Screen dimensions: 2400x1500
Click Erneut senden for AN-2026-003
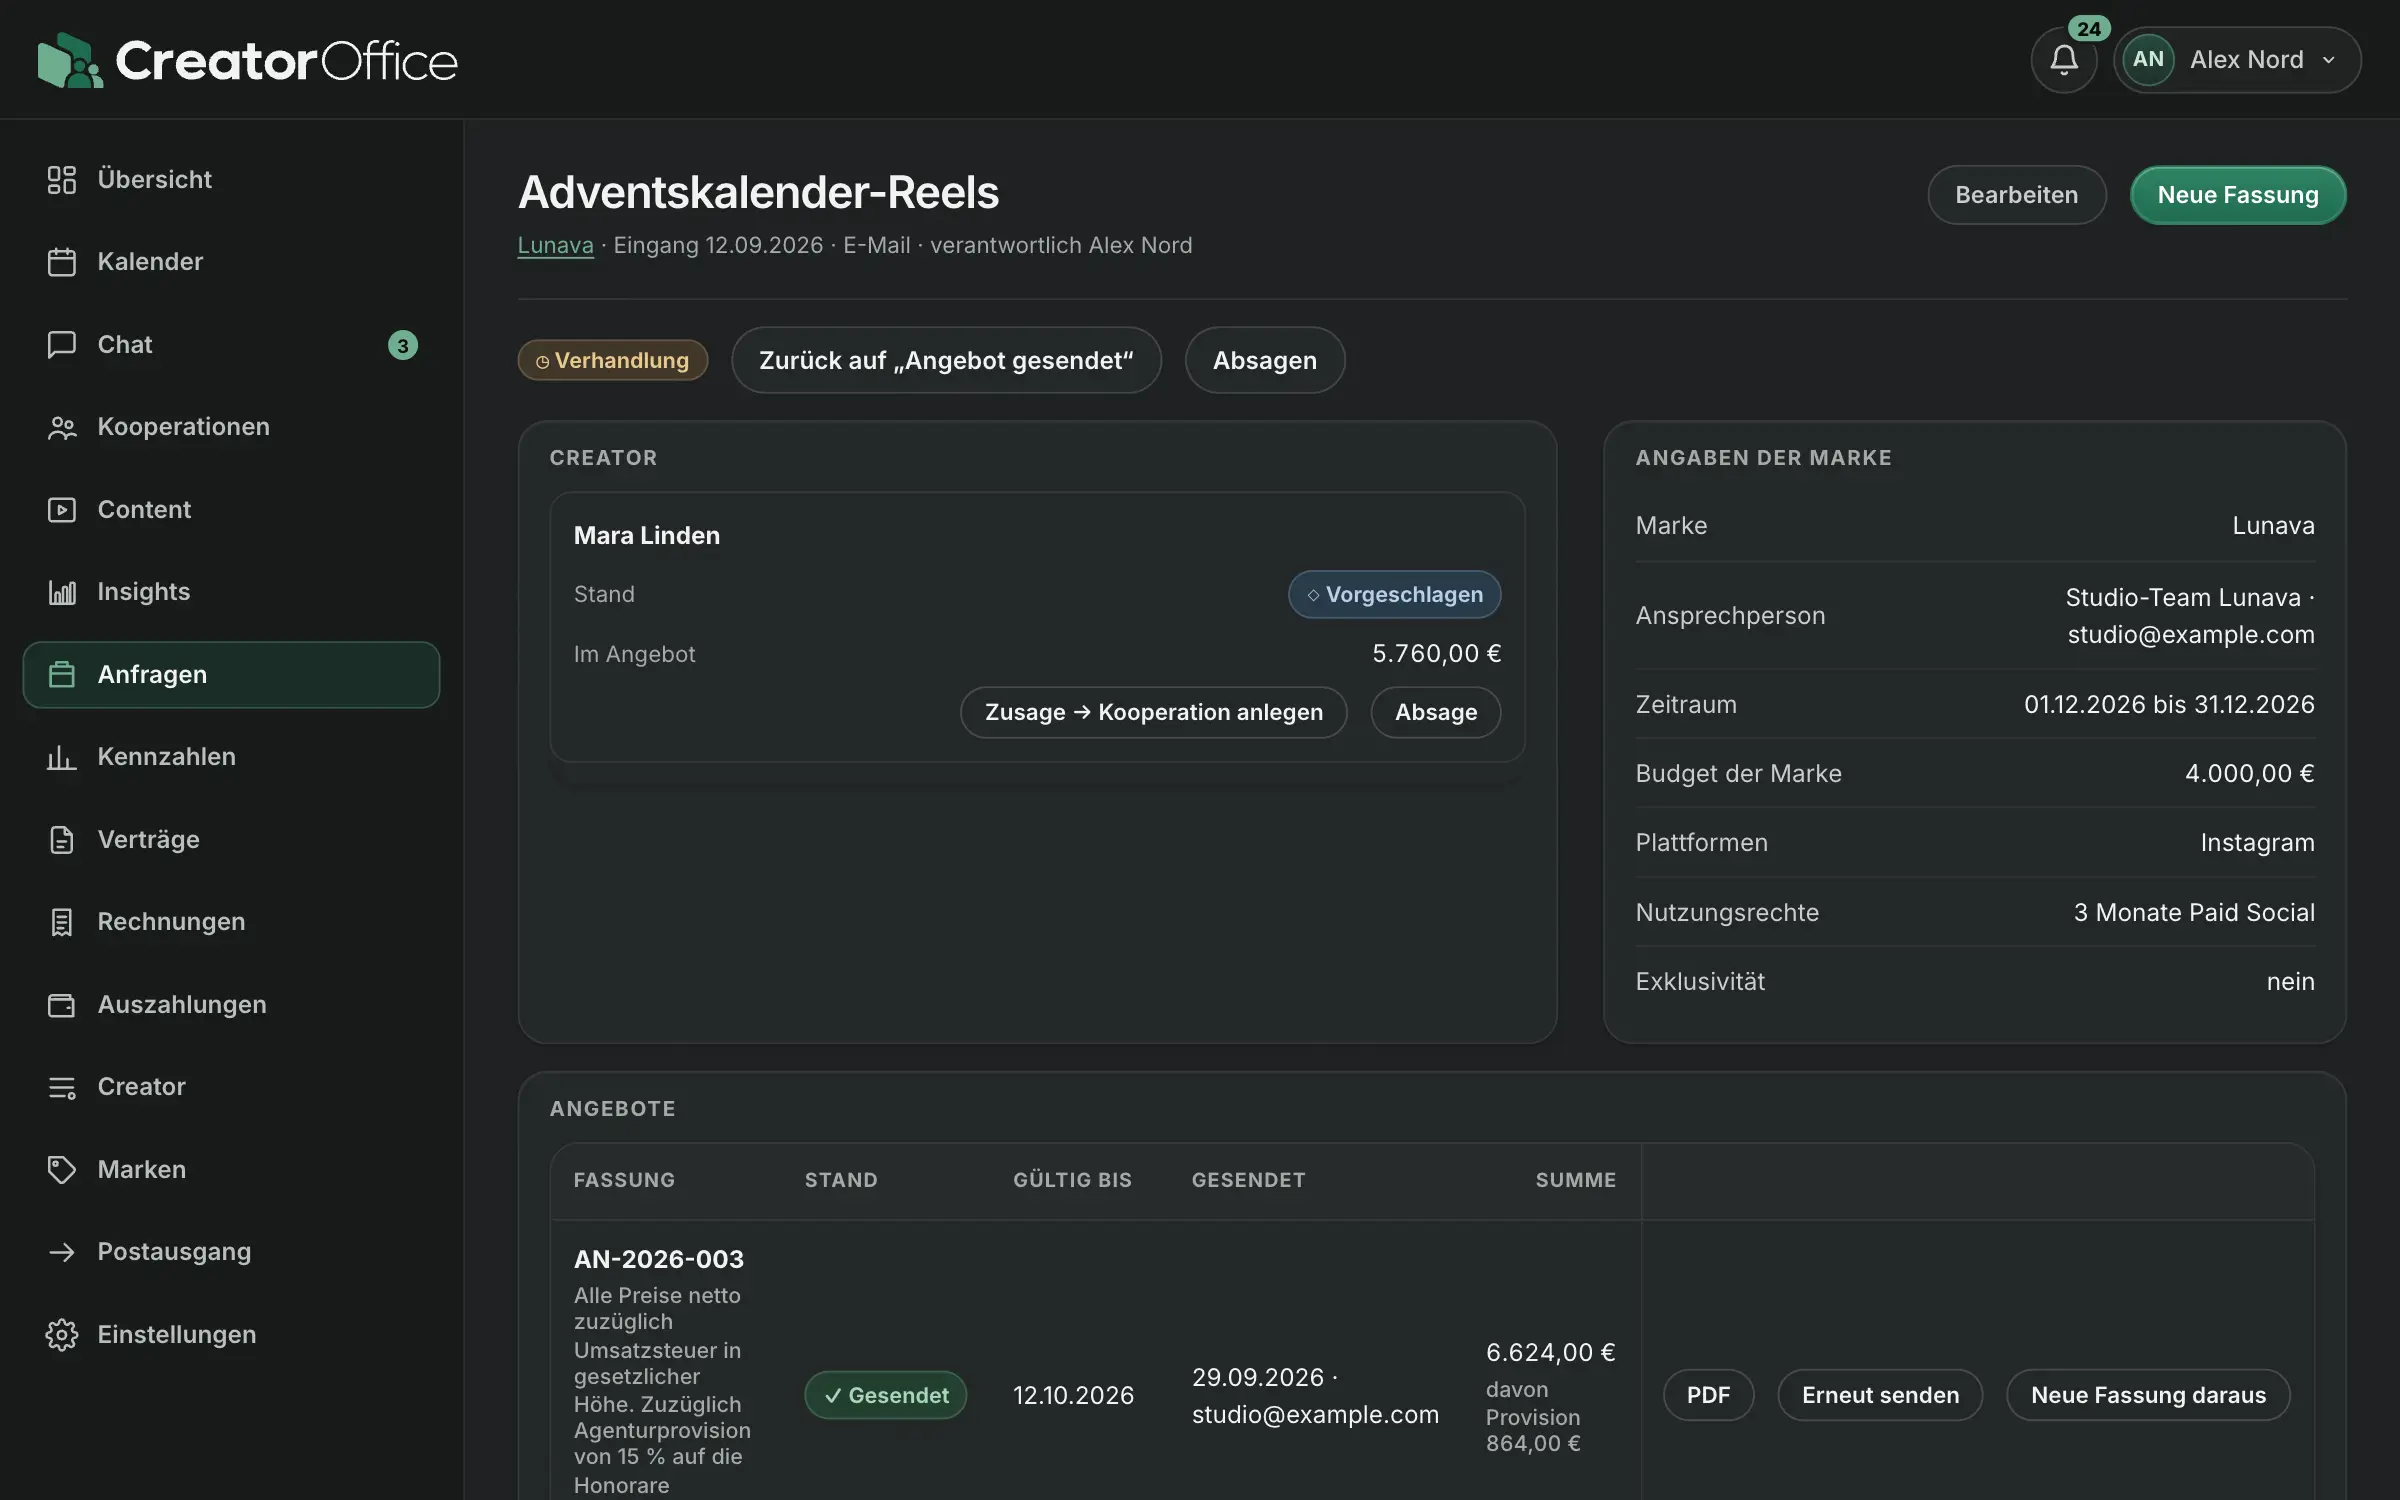tap(1880, 1395)
